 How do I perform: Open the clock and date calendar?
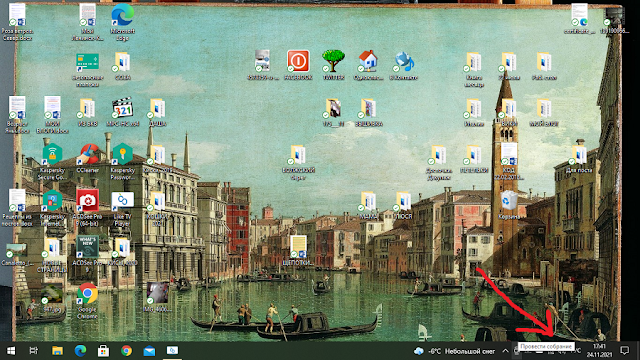600,351
